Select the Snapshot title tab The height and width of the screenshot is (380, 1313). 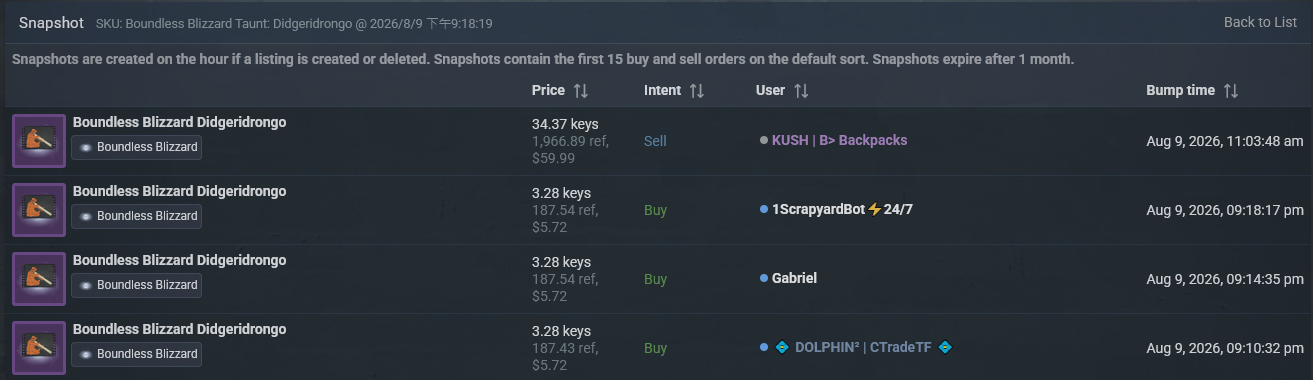(51, 22)
